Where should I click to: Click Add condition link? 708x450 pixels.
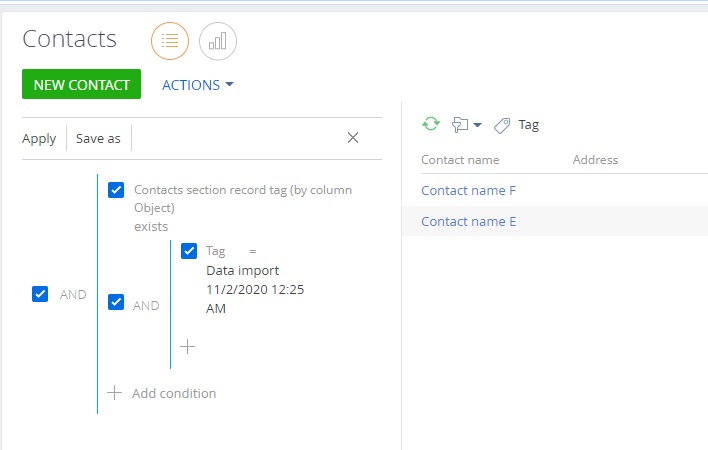174,394
